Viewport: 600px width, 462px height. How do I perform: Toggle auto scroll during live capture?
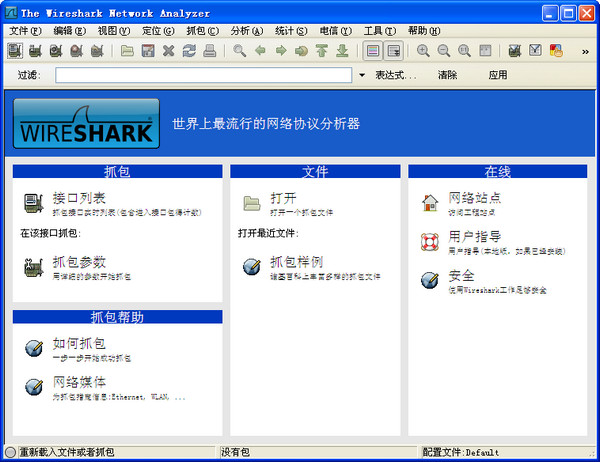tap(393, 51)
